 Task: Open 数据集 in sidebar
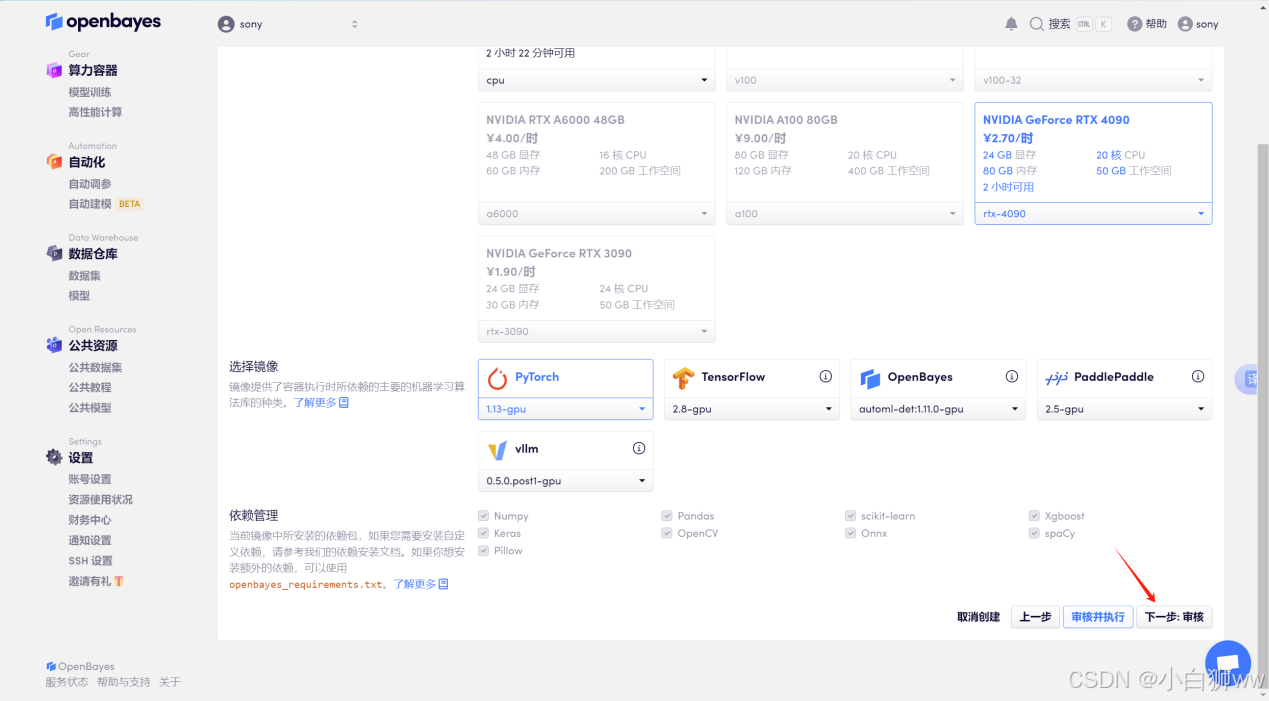(84, 275)
